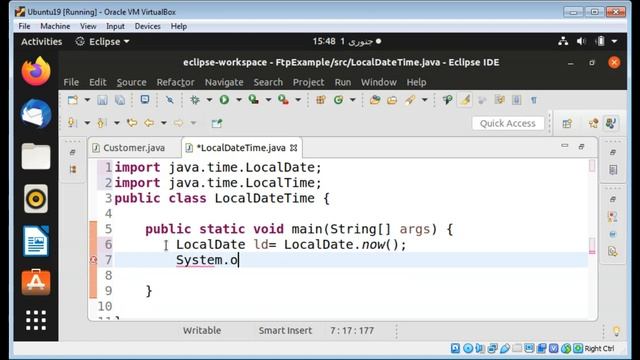Click the error marker on line 7
The height and width of the screenshot is (360, 640).
coord(93,260)
